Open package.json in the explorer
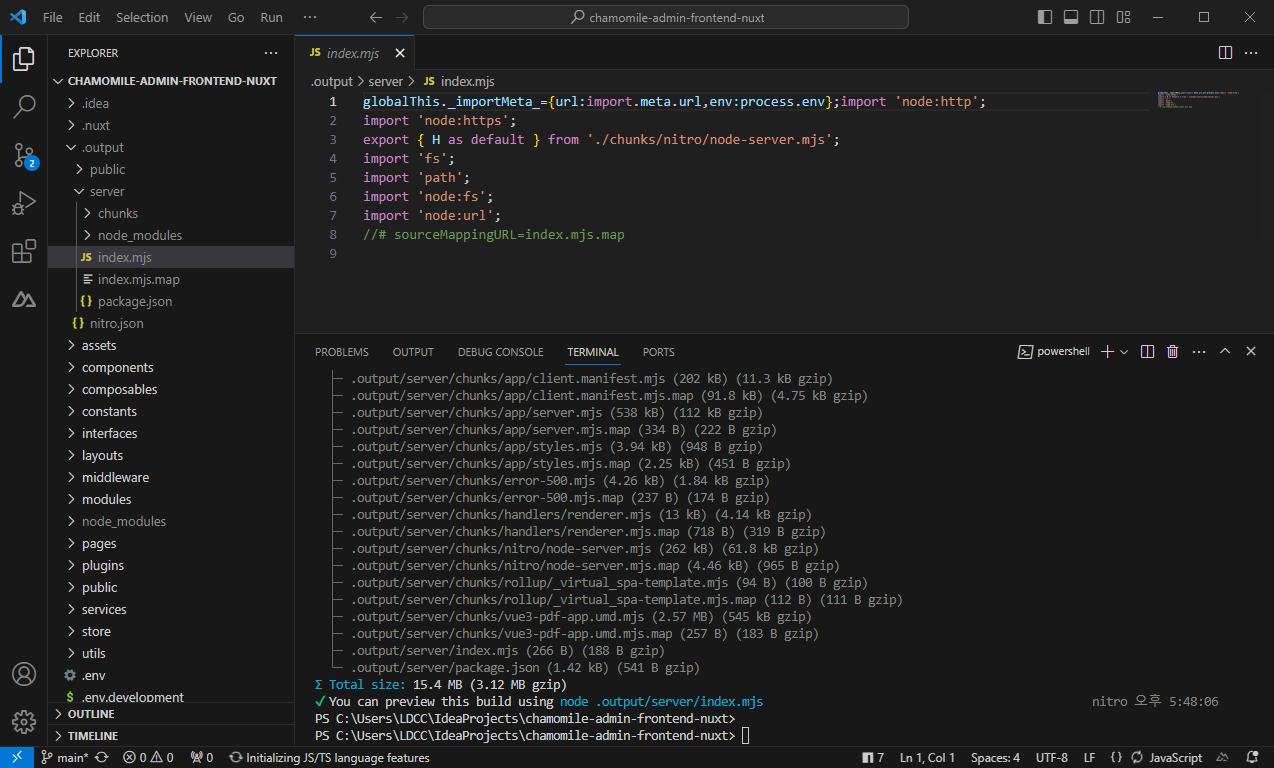This screenshot has height=768, width=1274. point(171,301)
